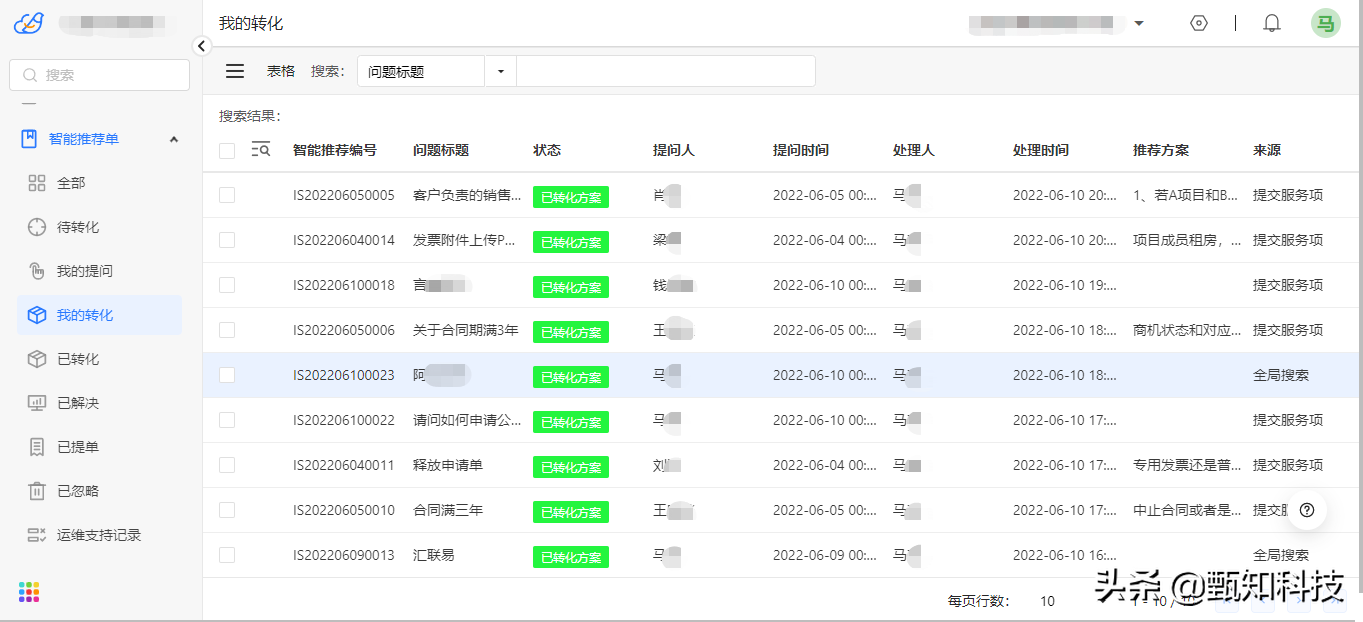Click the title 合同满三年
The width and height of the screenshot is (1363, 622).
point(448,510)
